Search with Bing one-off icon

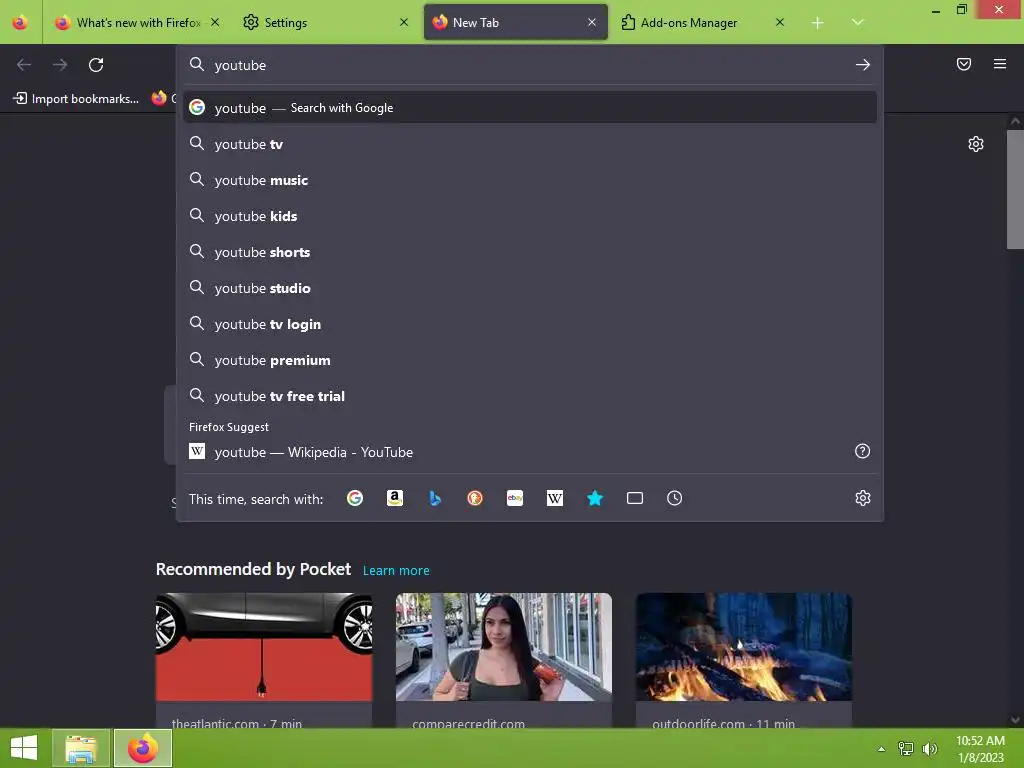pyautogui.click(x=435, y=498)
